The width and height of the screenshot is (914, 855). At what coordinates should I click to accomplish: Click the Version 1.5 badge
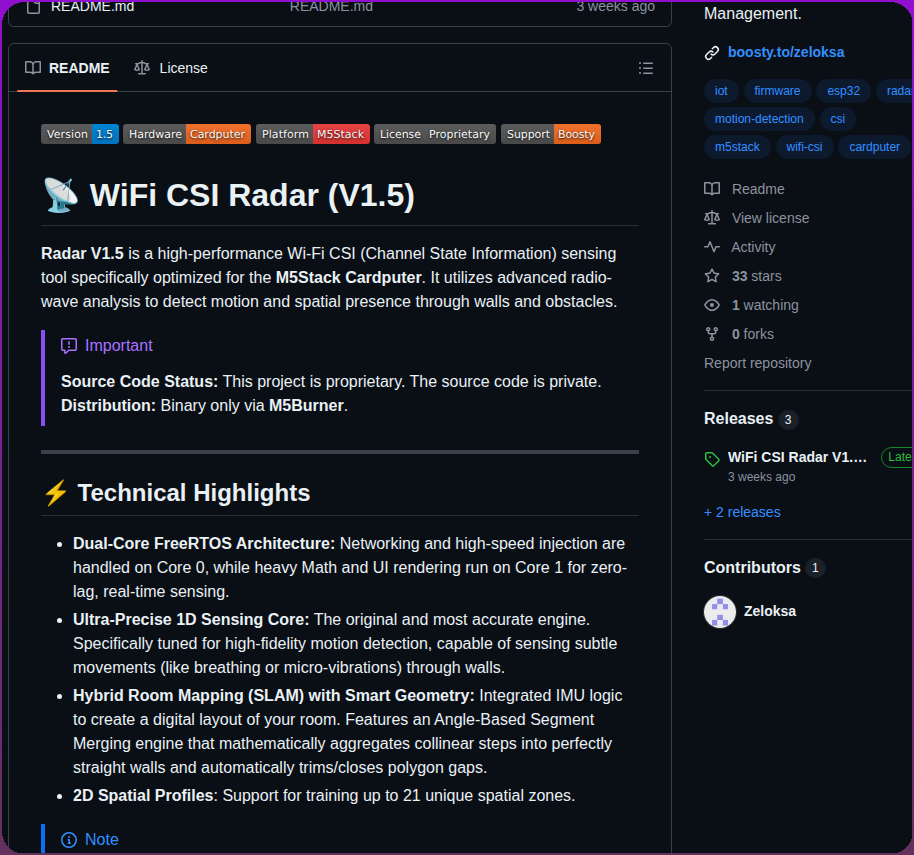click(x=80, y=134)
